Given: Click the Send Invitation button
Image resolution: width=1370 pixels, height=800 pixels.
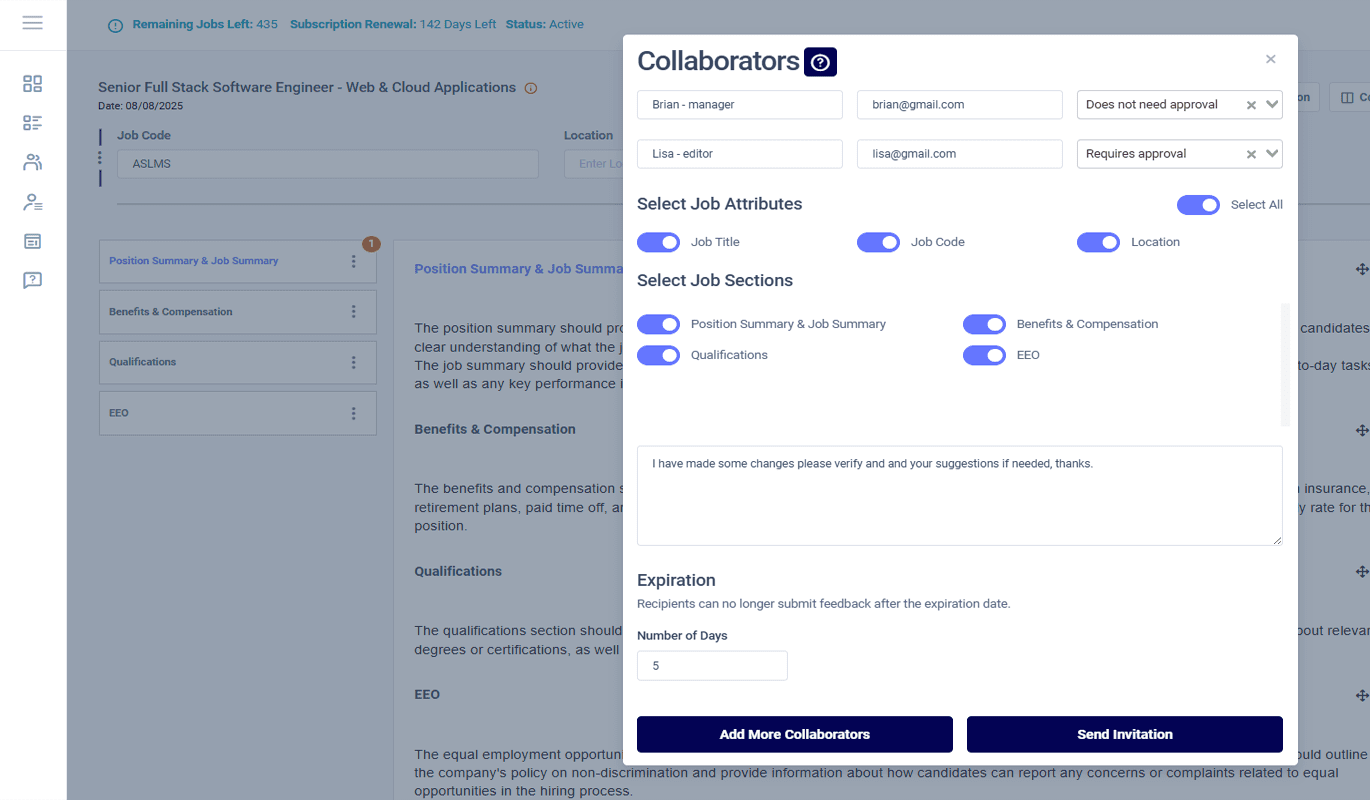Looking at the screenshot, I should (x=1124, y=734).
